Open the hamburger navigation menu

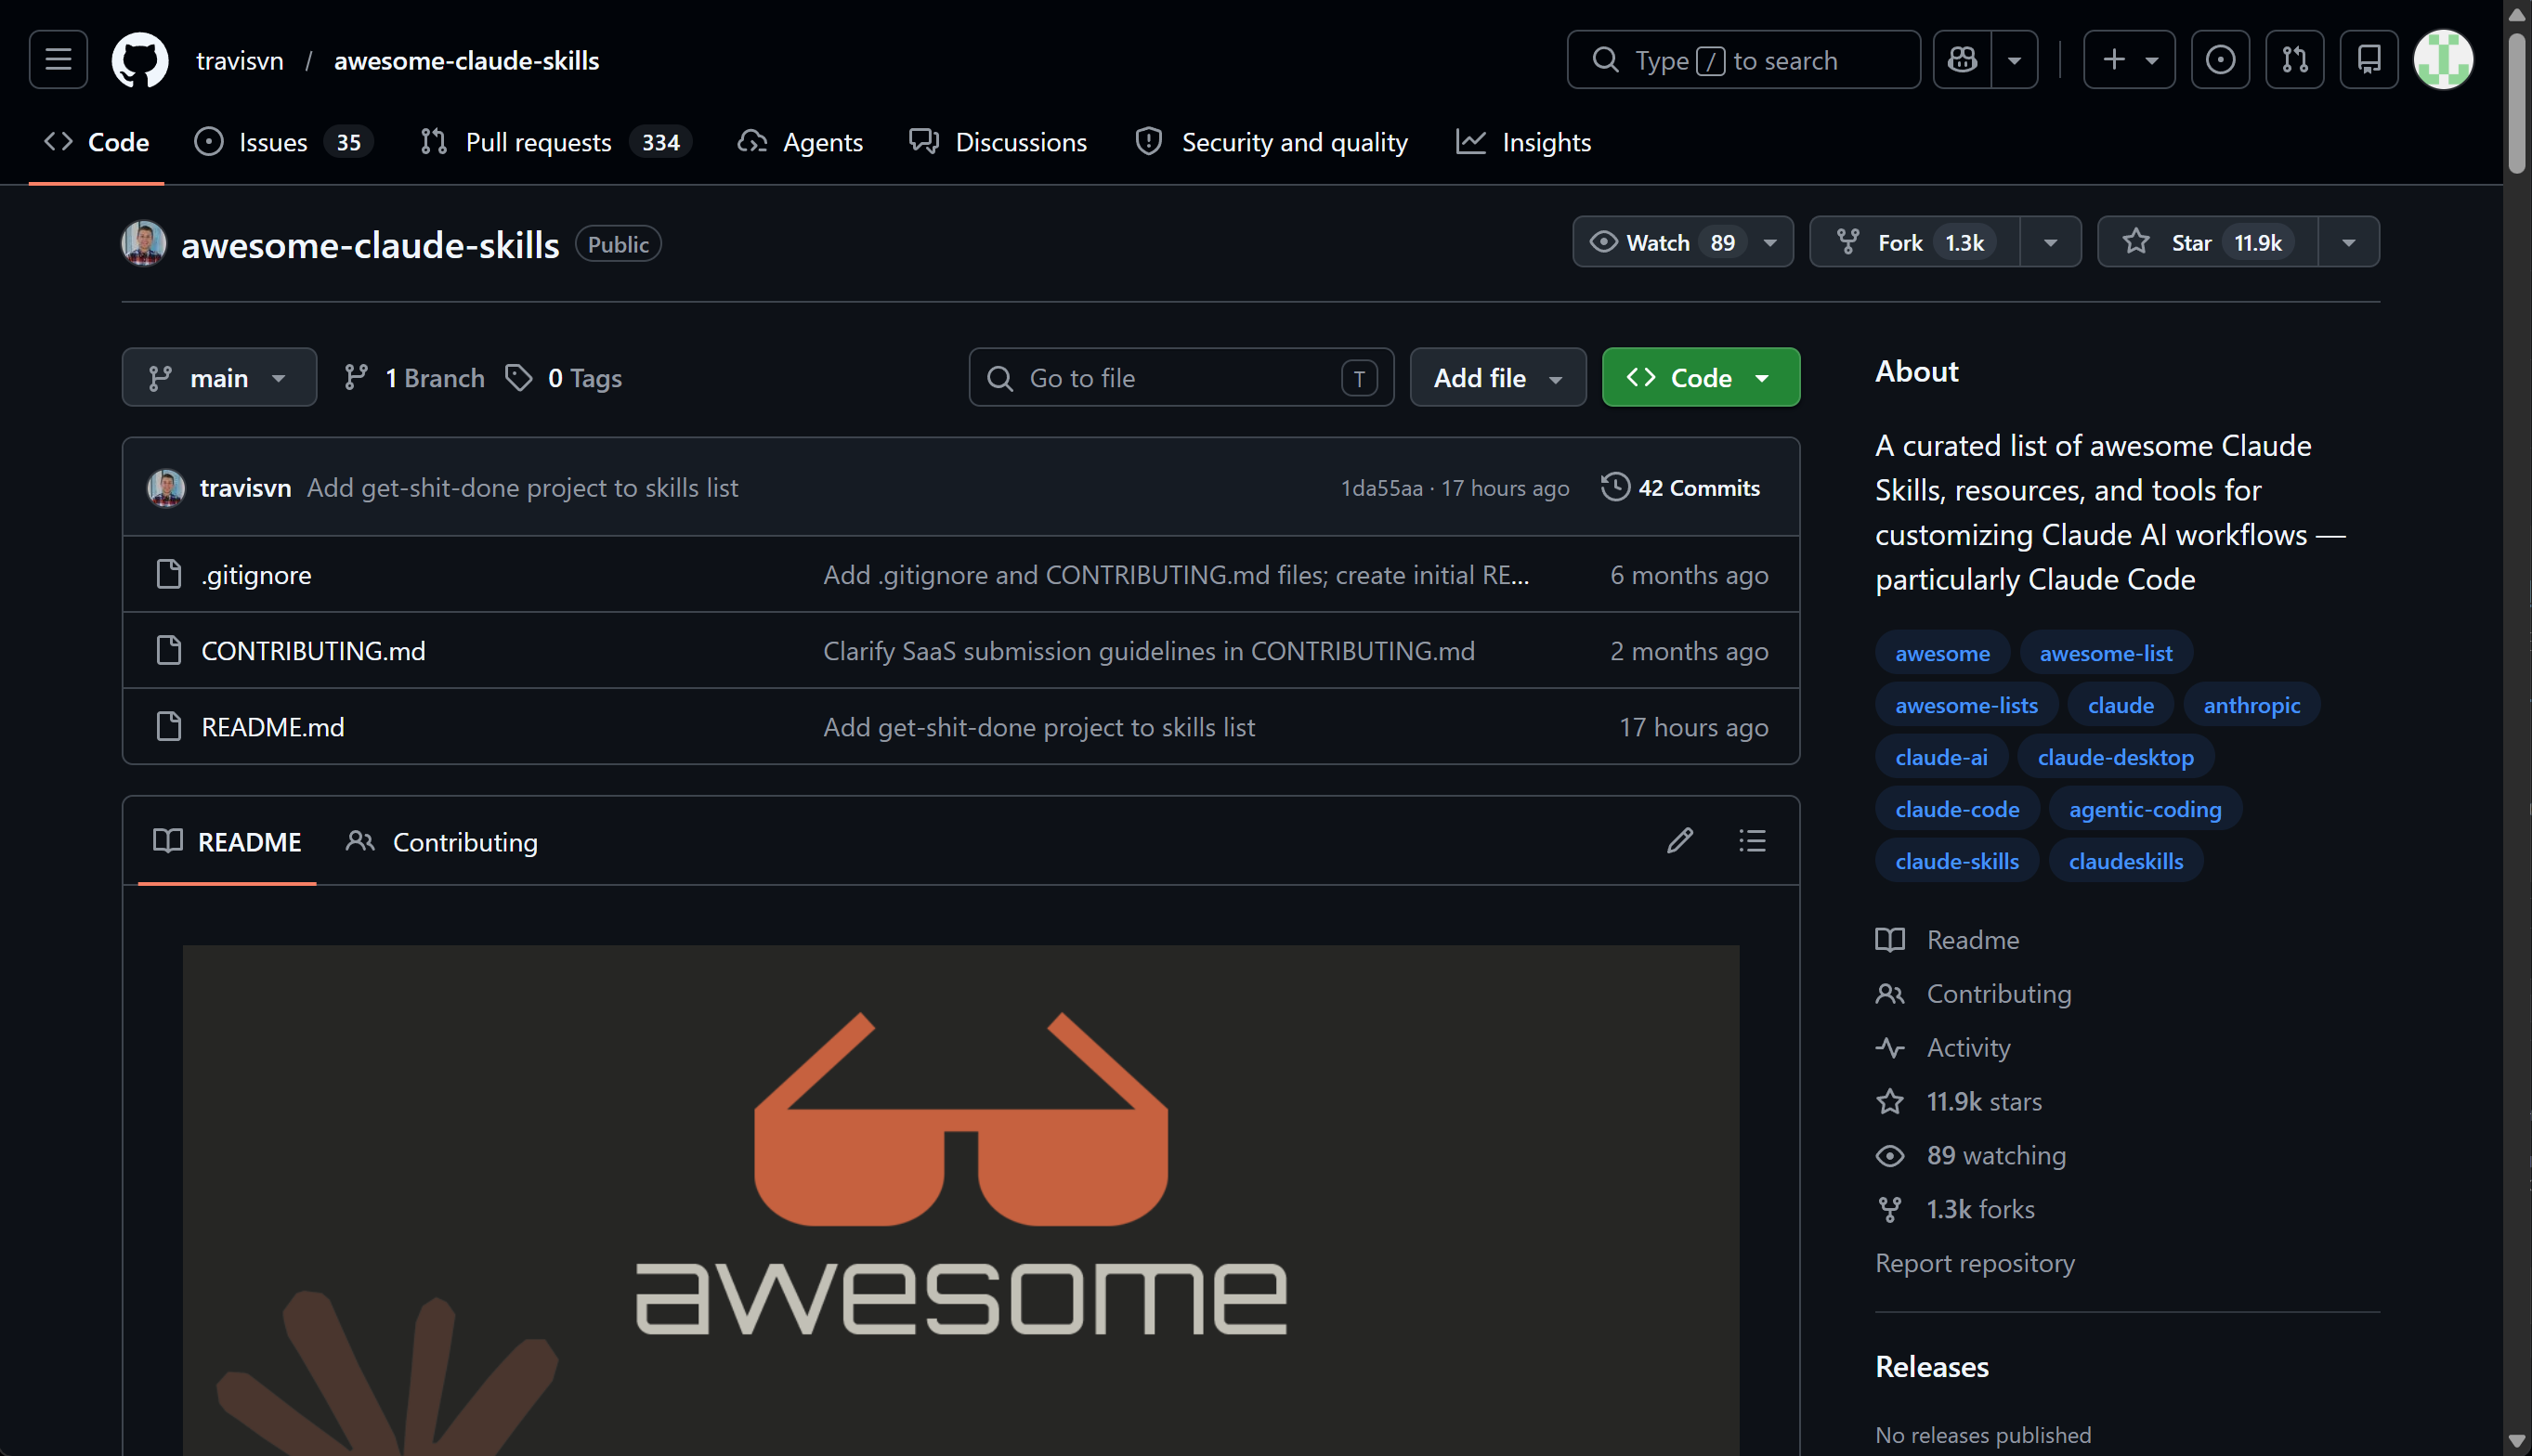[x=58, y=60]
